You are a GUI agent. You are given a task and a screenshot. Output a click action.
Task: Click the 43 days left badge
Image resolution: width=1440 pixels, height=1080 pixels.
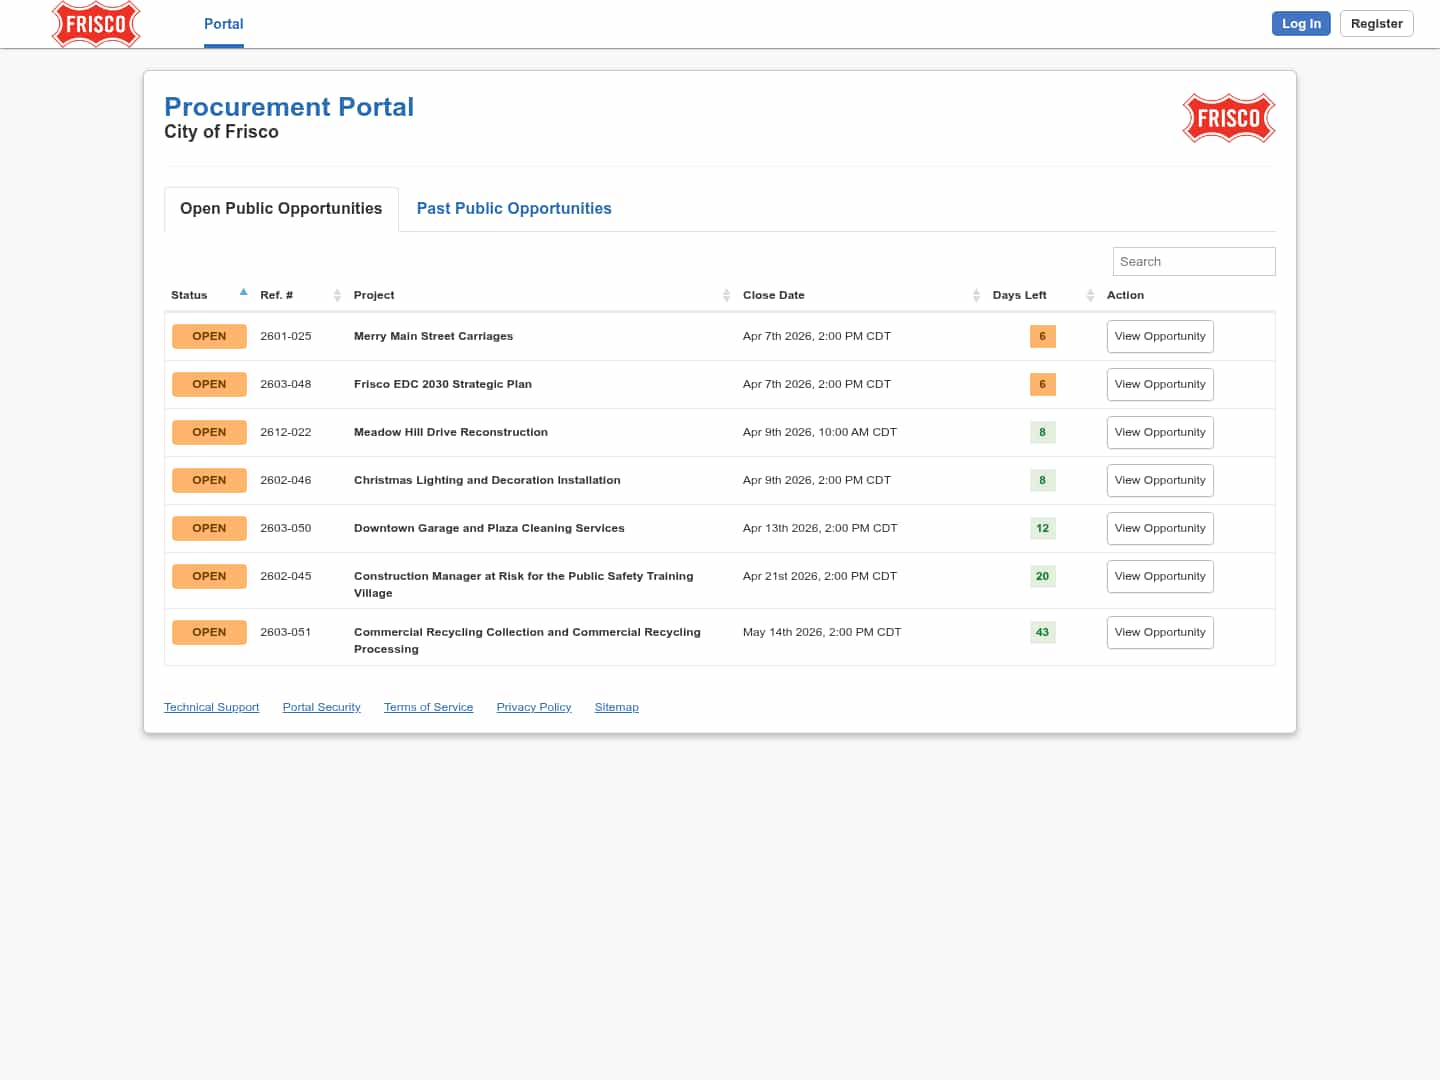pyautogui.click(x=1042, y=632)
